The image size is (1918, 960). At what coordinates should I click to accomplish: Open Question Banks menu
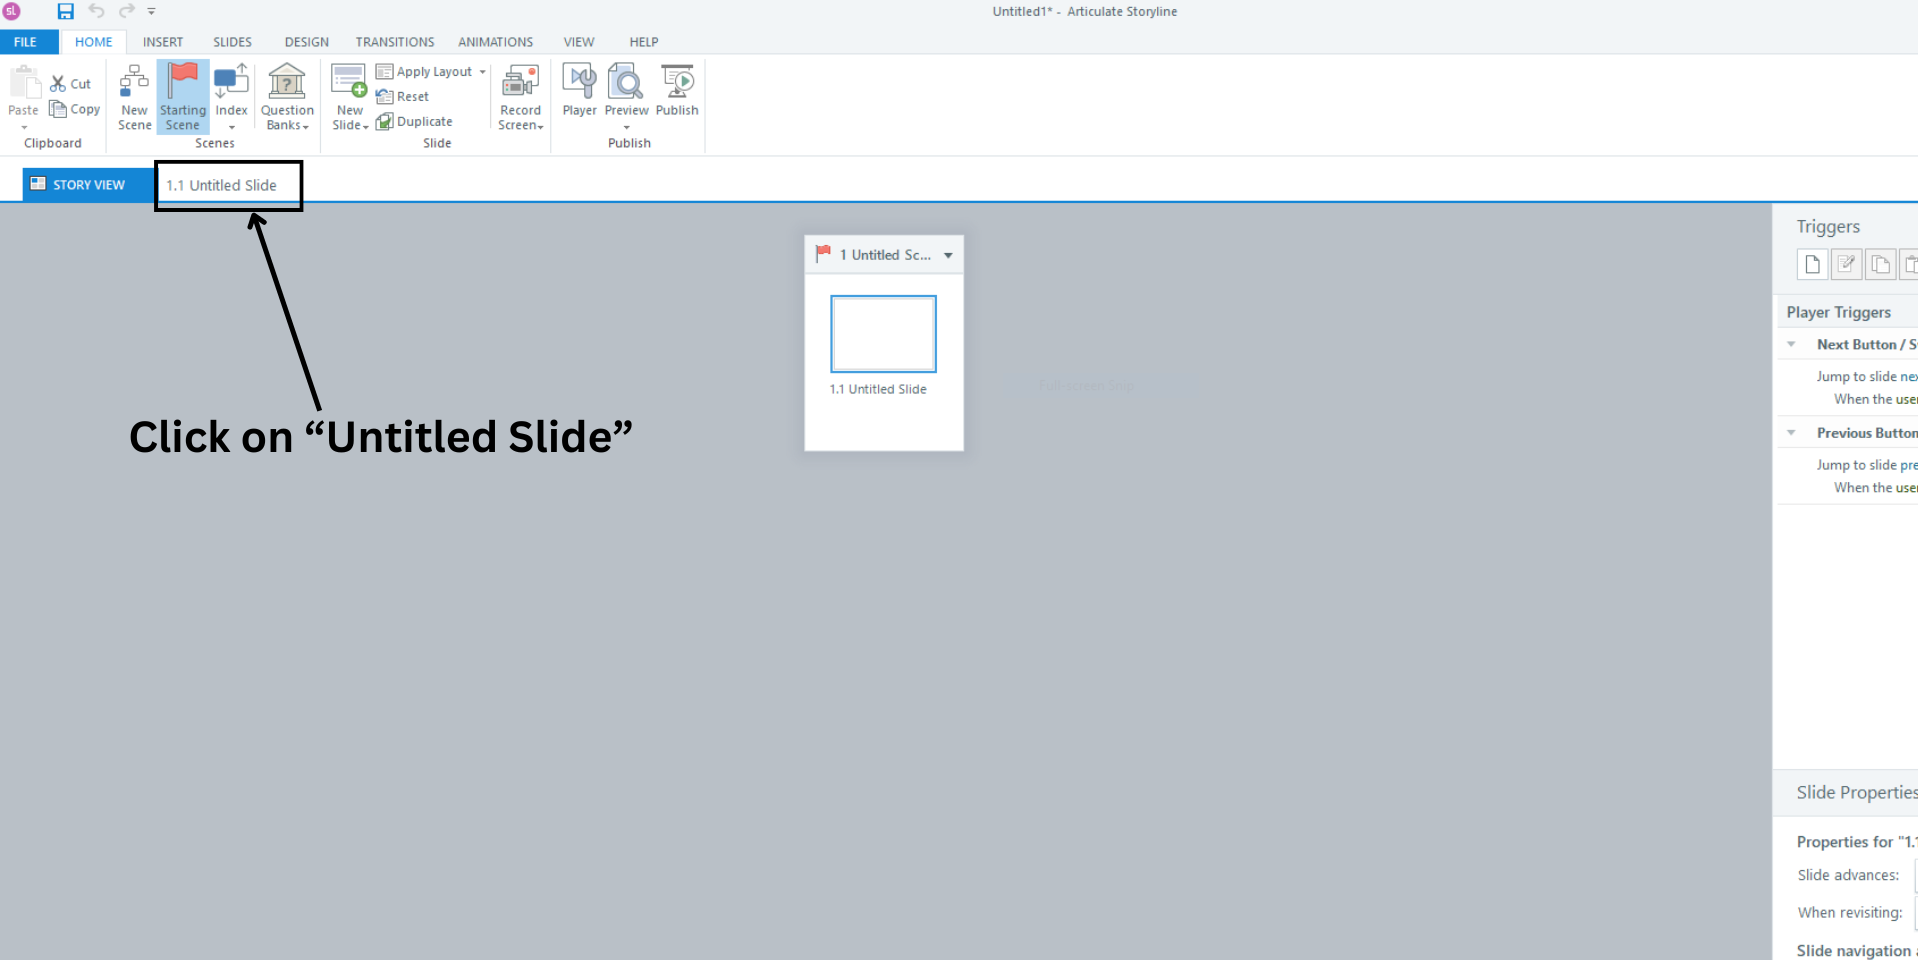click(x=287, y=97)
